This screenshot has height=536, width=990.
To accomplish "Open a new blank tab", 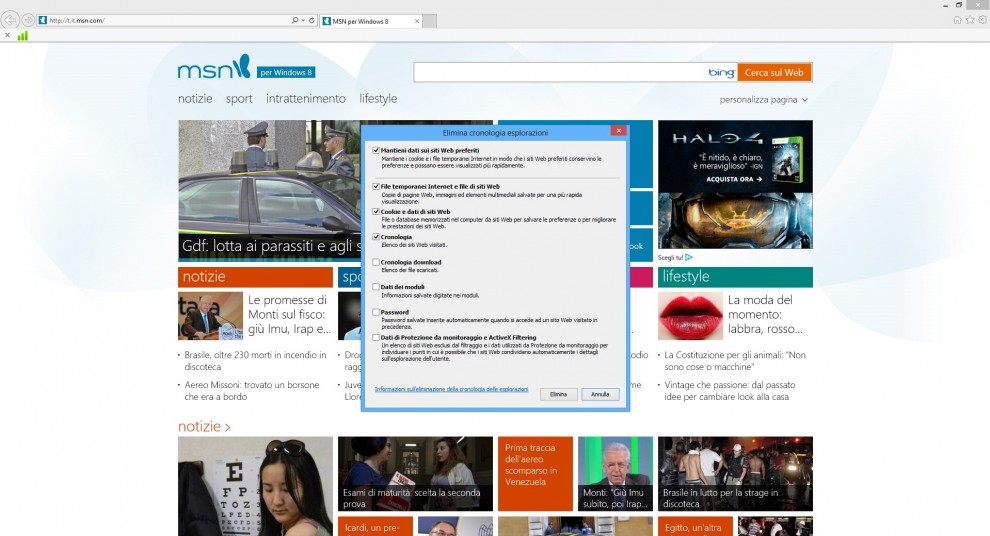I will [429, 21].
